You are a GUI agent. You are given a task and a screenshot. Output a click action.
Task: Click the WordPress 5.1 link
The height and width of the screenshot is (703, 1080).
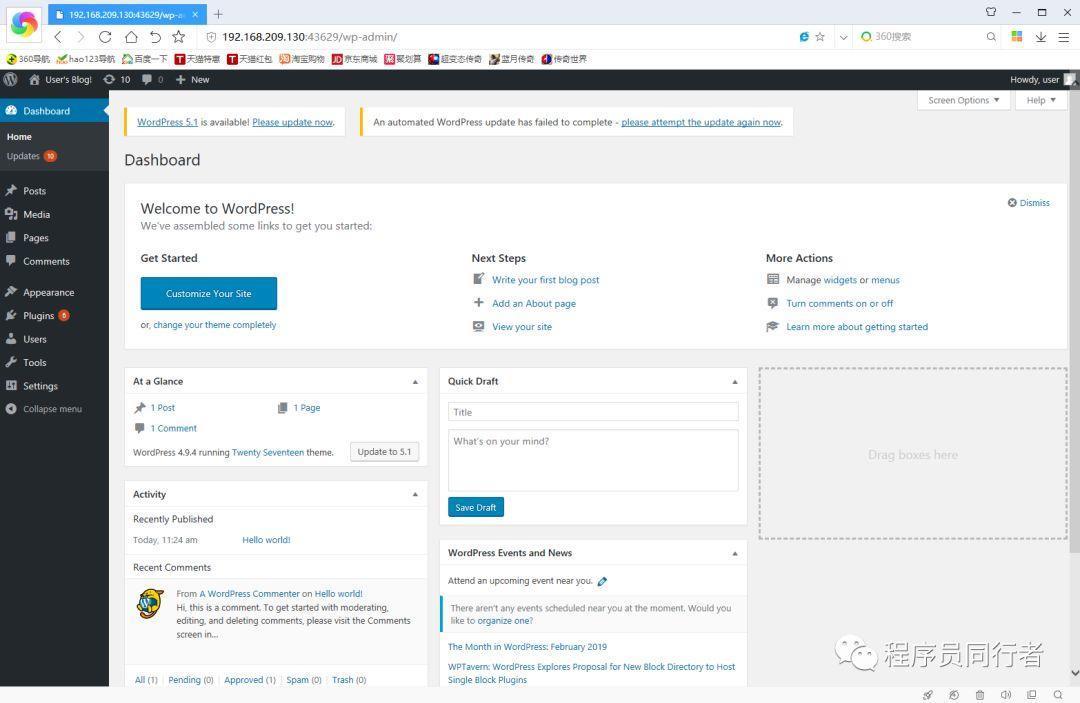pyautogui.click(x=167, y=122)
